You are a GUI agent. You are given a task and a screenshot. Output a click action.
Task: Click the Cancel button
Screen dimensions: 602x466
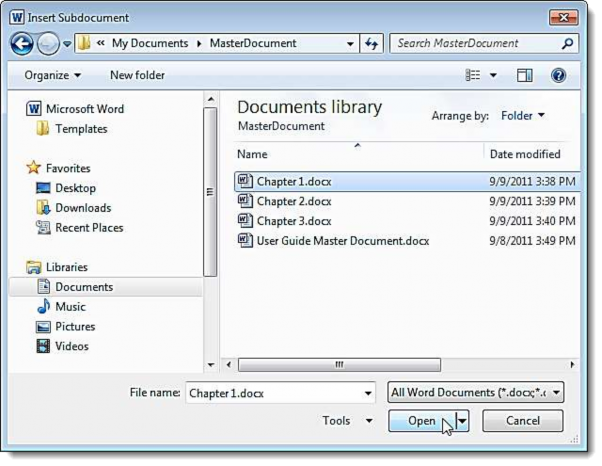pyautogui.click(x=523, y=421)
